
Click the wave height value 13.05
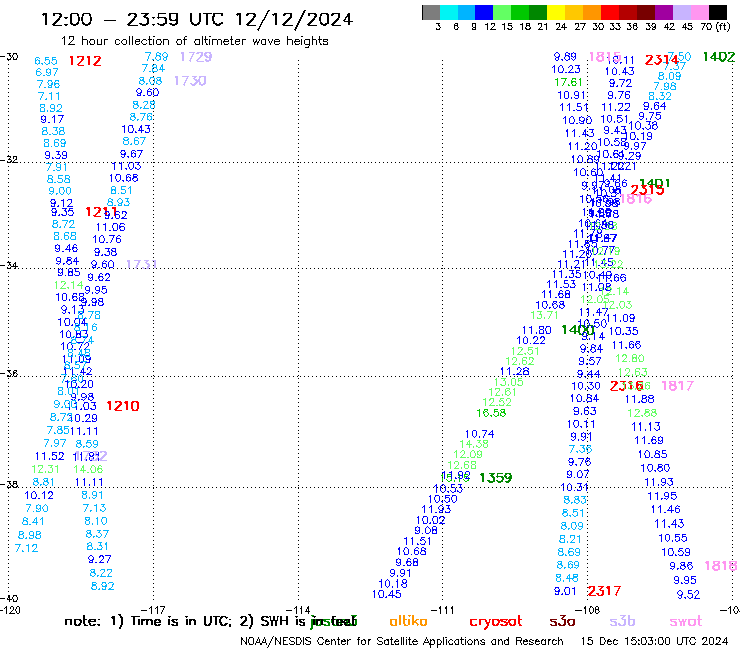coord(509,382)
